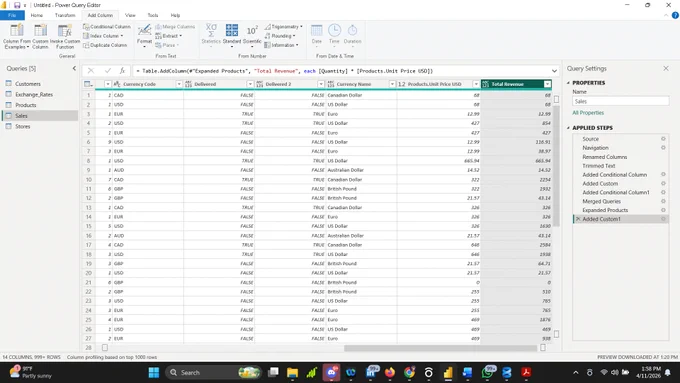Open the Windows Start menu
The width and height of the screenshot is (680, 383).
[154, 373]
